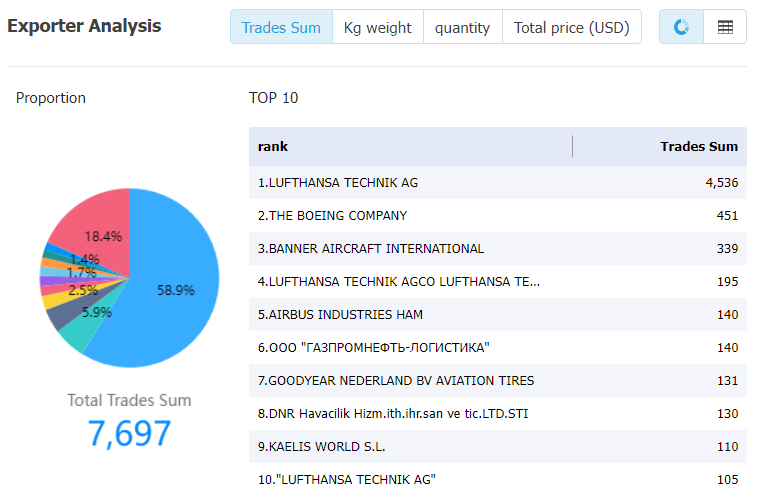
Task: Switch to table grid view
Action: [725, 27]
